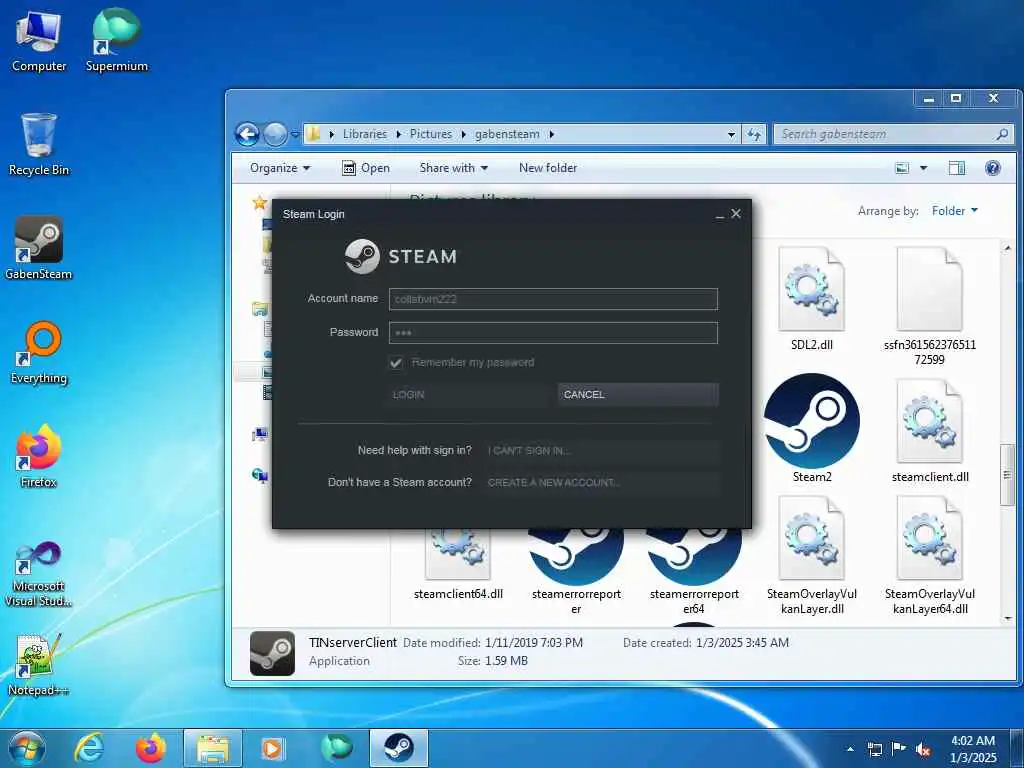Click New folder in Explorer toolbar

click(548, 168)
